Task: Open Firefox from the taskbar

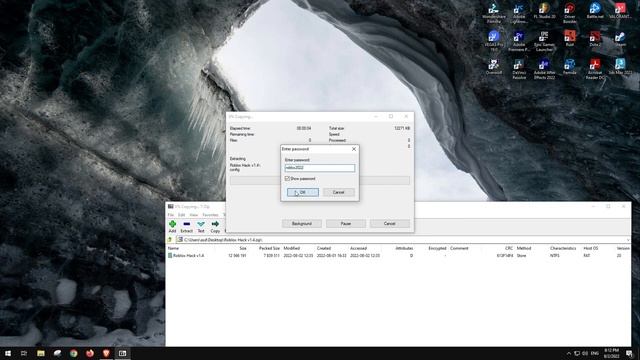Action: (x=90, y=353)
